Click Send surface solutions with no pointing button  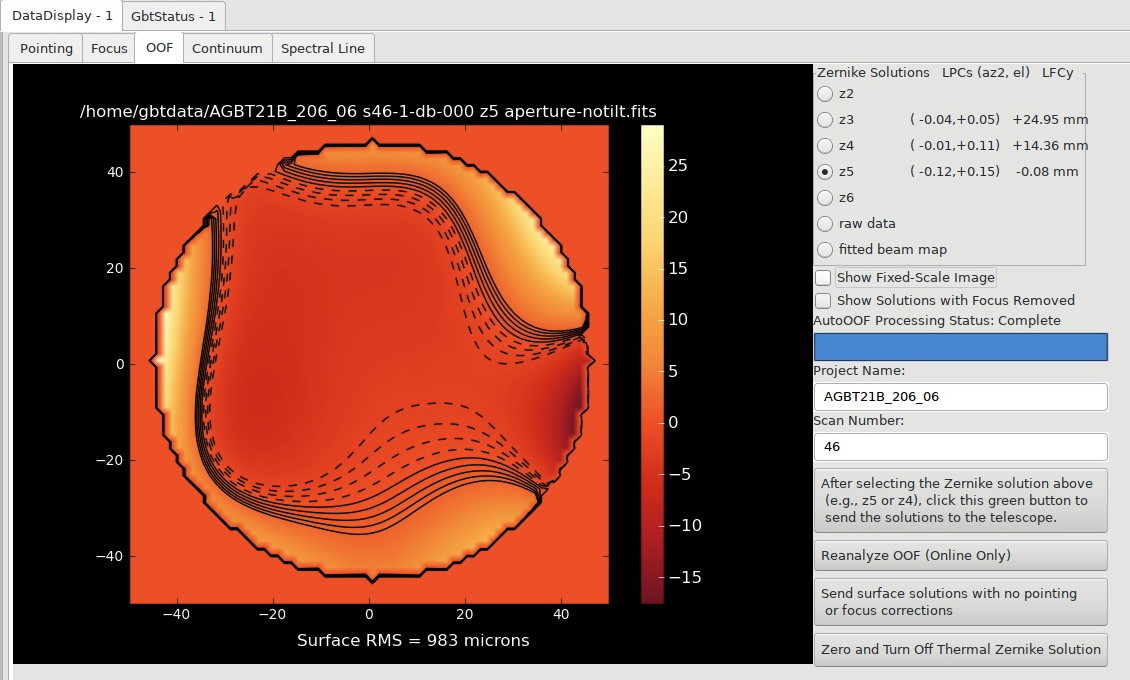coord(960,601)
